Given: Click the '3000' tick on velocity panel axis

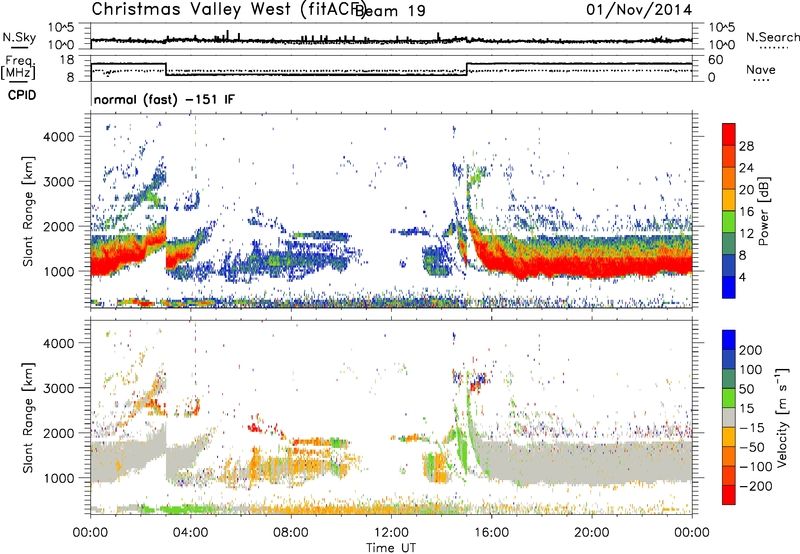Looking at the screenshot, I should [58, 388].
